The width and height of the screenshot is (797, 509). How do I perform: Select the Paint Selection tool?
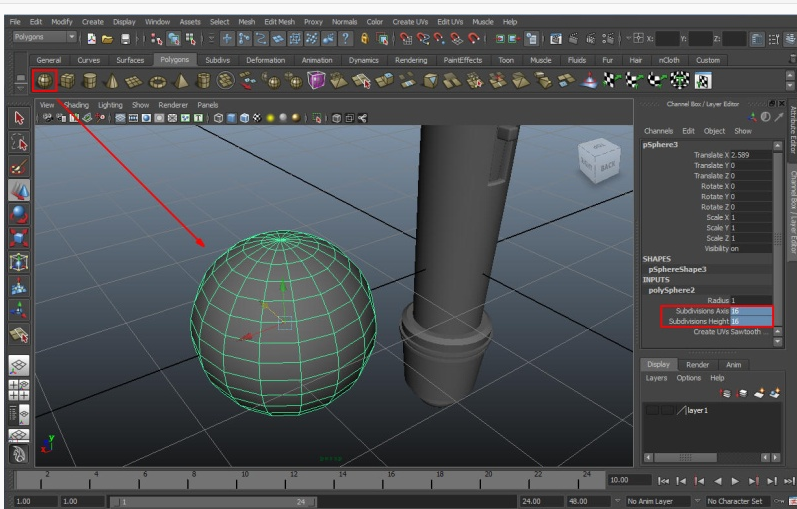click(x=19, y=167)
